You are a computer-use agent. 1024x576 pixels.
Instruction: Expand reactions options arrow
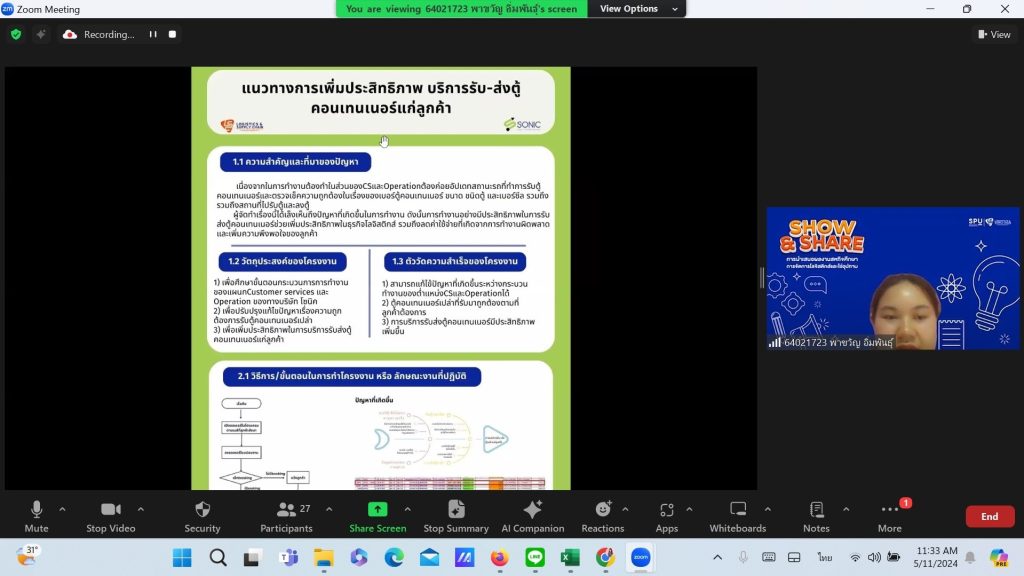pos(625,509)
